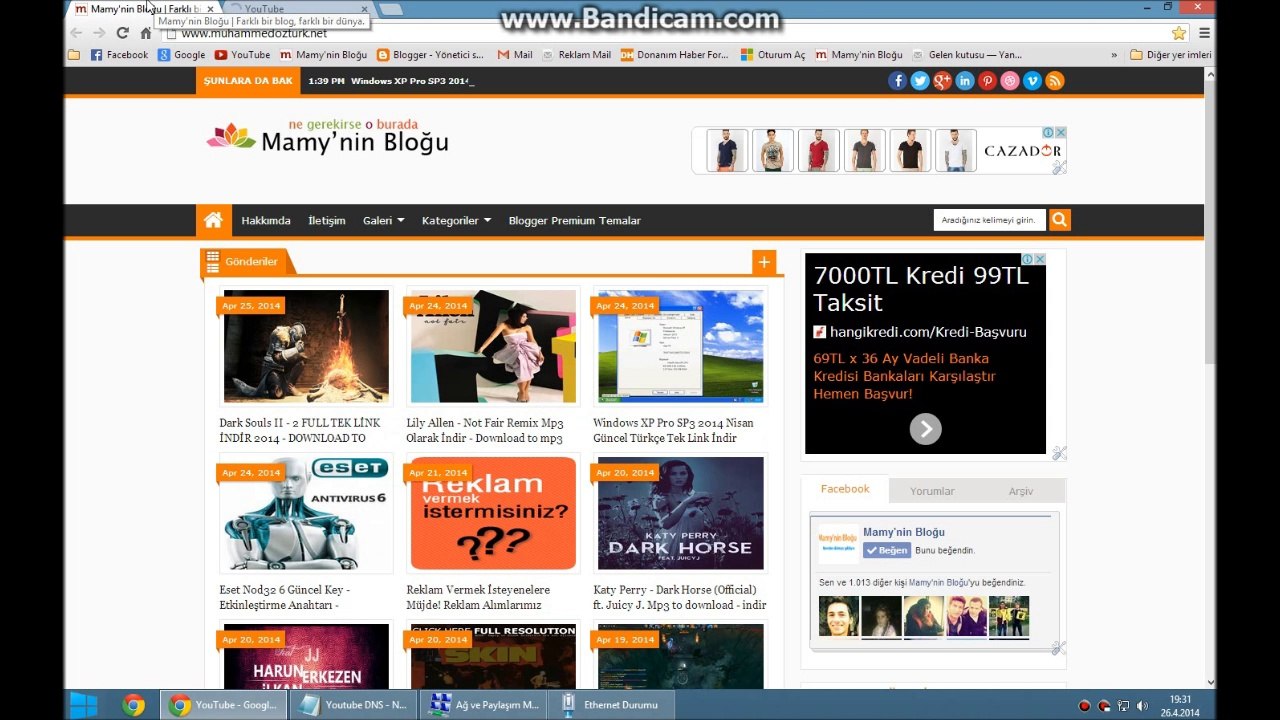Open Blogger Premium Temalar menu item

point(575,220)
